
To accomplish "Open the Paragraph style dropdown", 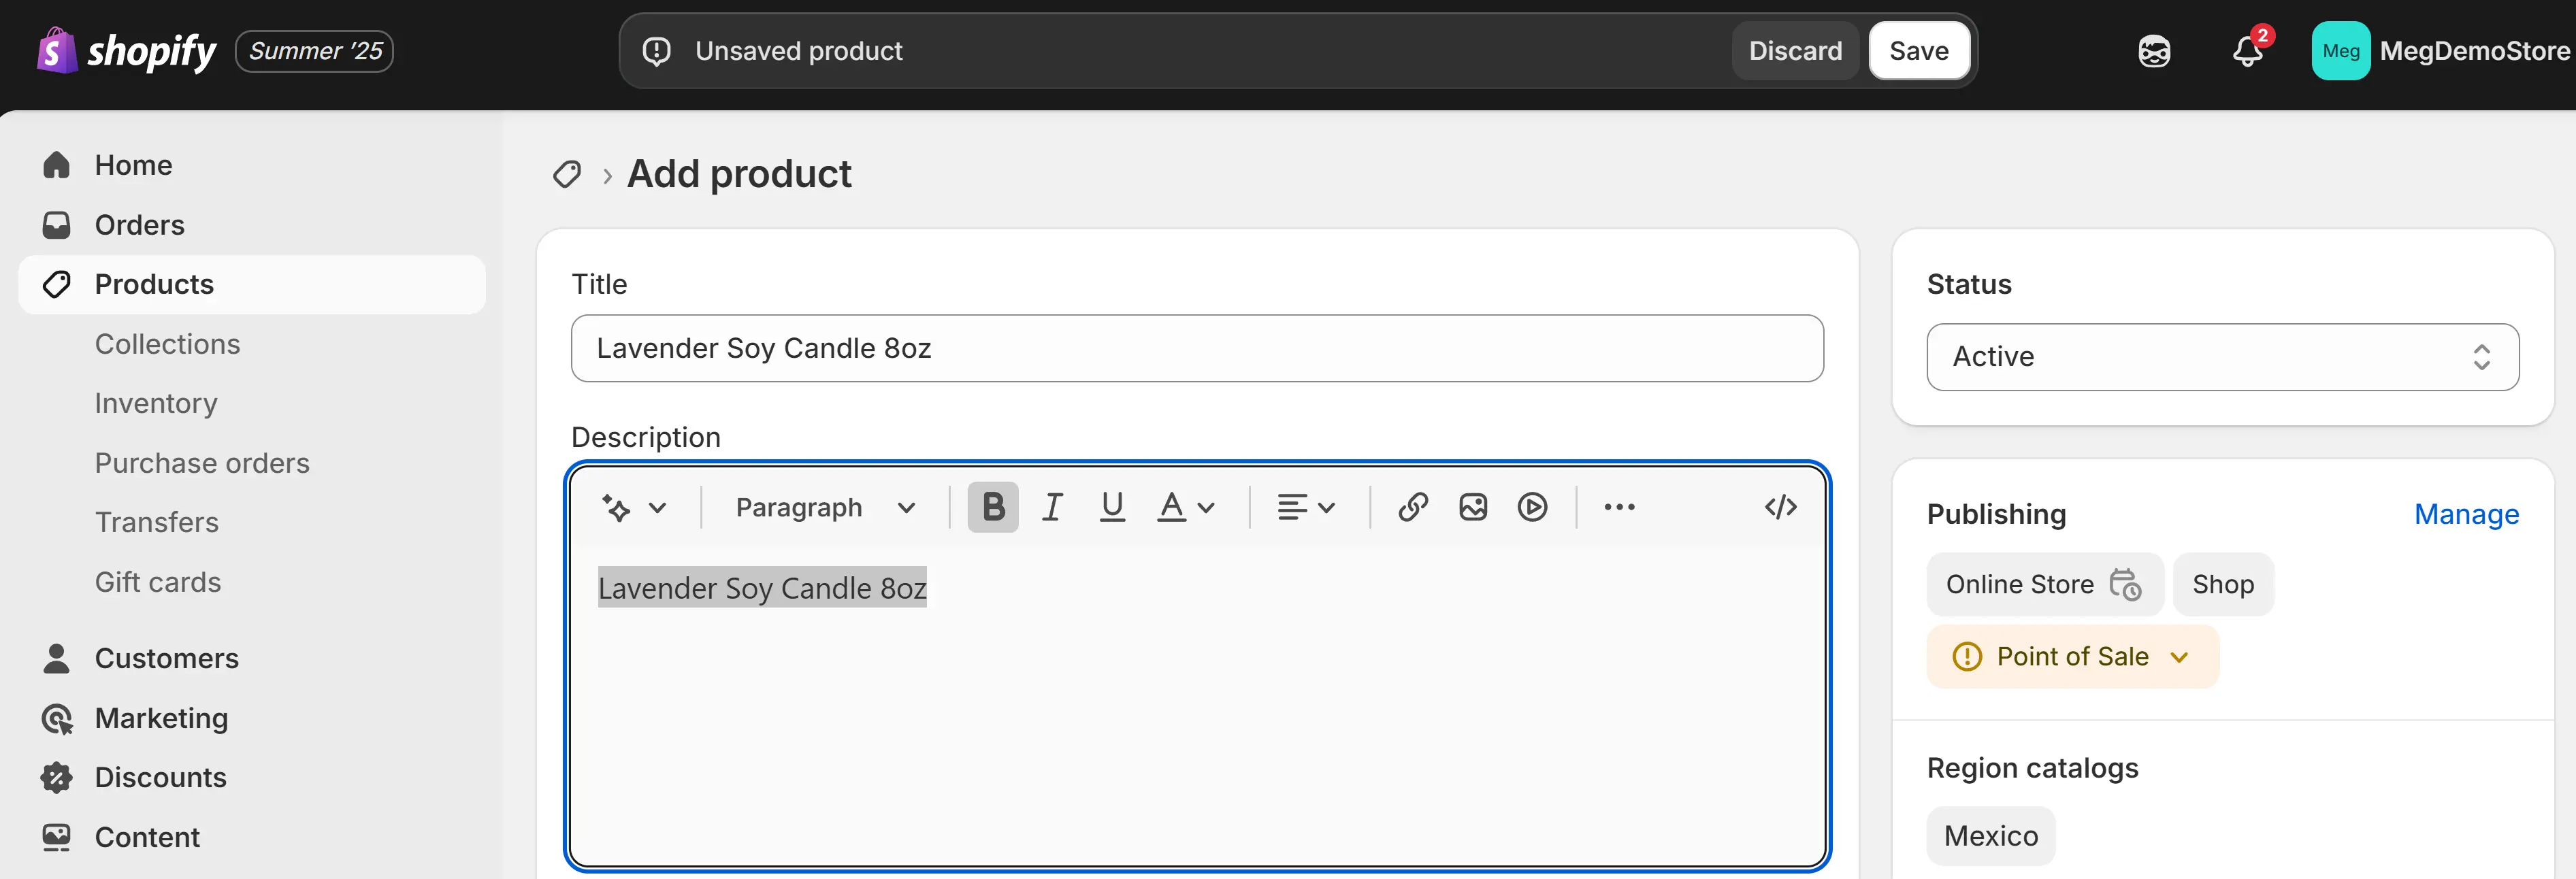I will pos(826,508).
